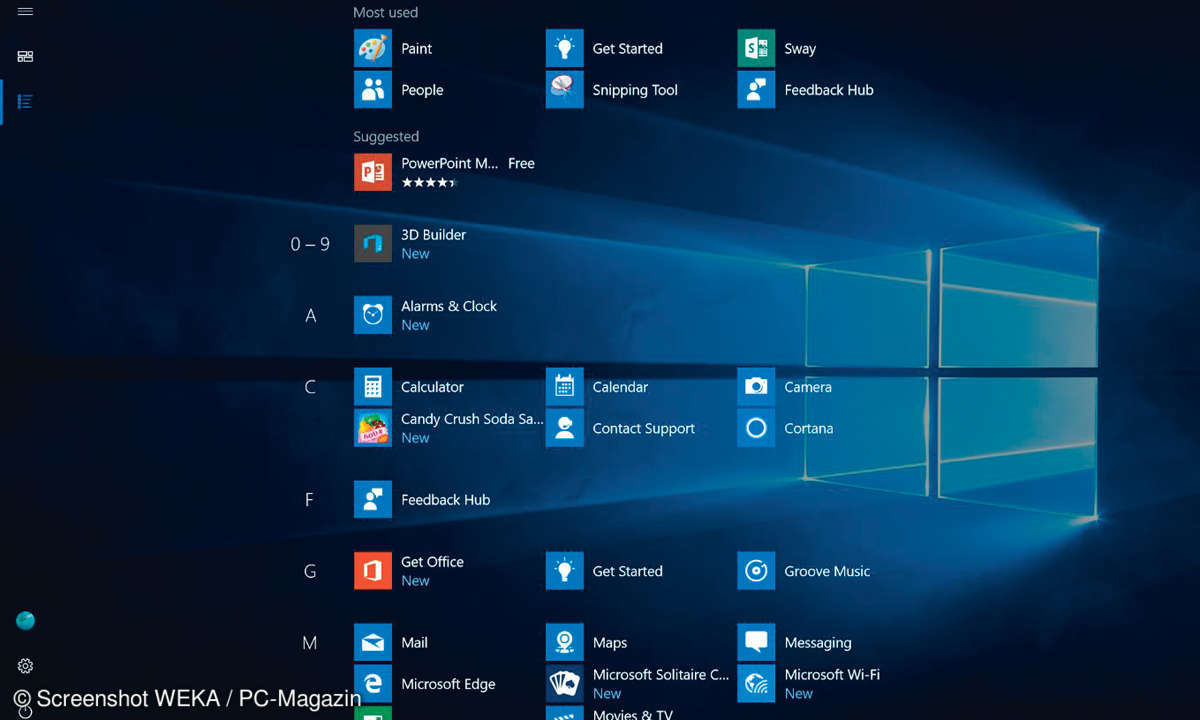Click the letter M group header

point(310,643)
